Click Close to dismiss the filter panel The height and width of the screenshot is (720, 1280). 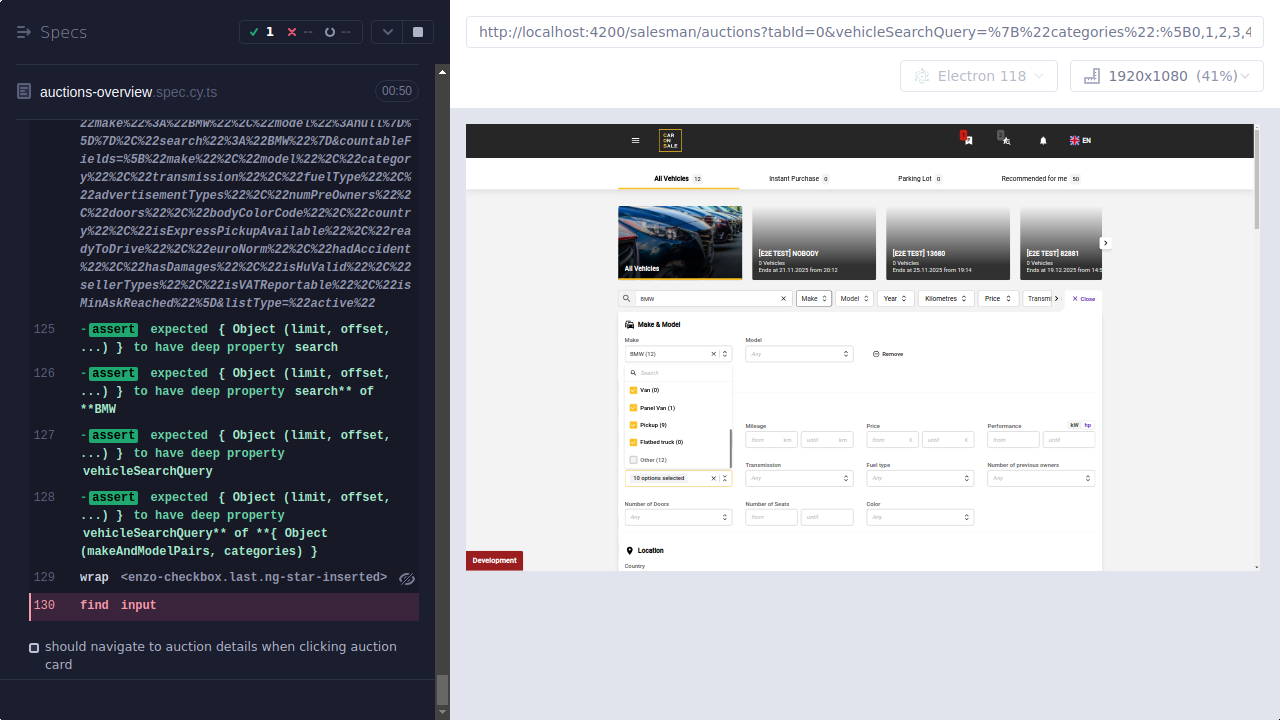point(1083,299)
